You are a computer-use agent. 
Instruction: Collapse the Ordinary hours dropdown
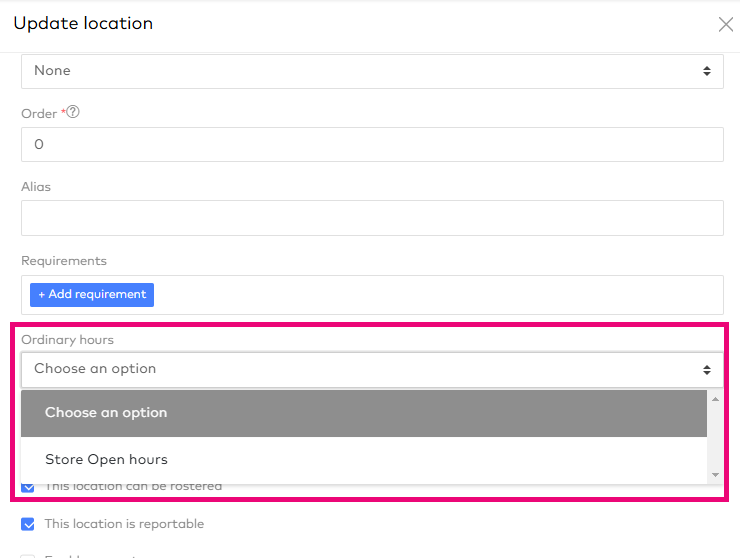coord(372,369)
